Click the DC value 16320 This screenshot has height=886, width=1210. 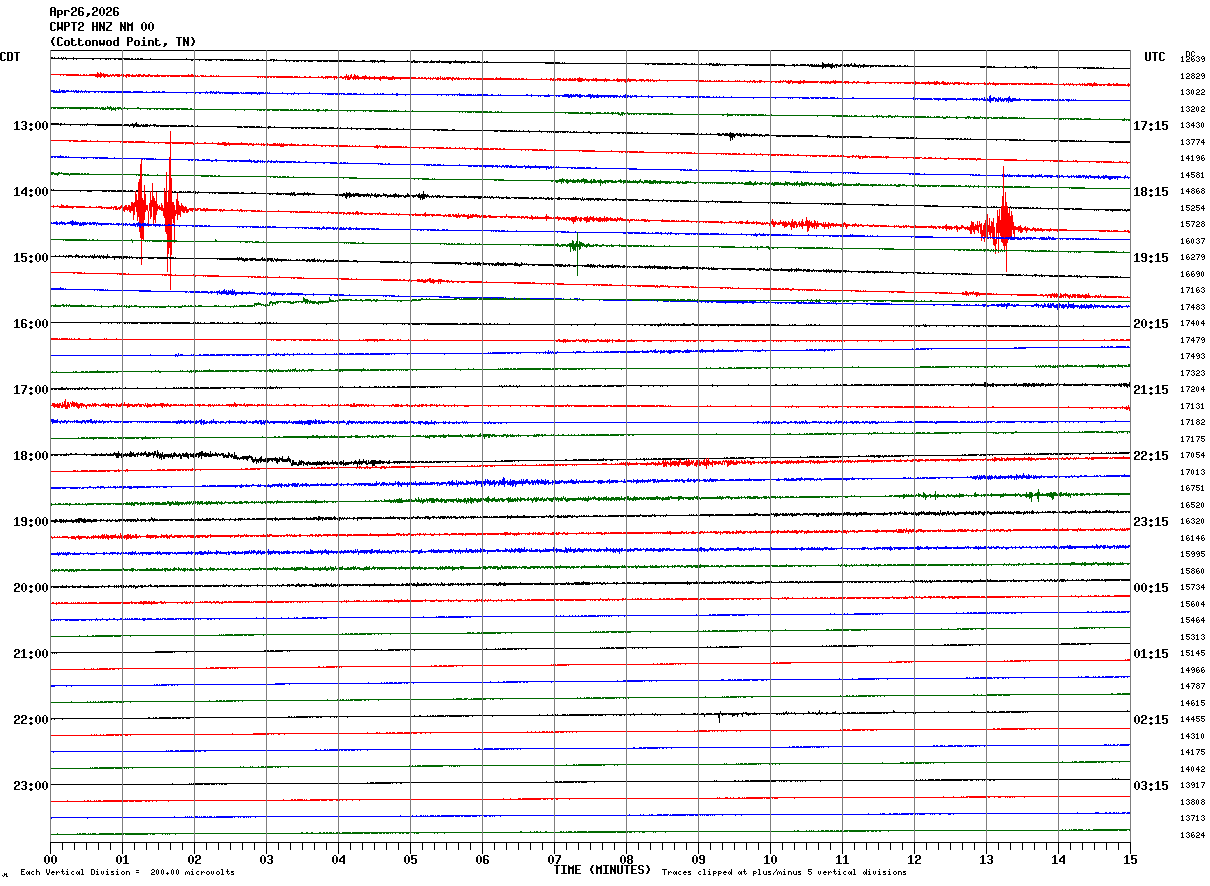click(x=1192, y=522)
